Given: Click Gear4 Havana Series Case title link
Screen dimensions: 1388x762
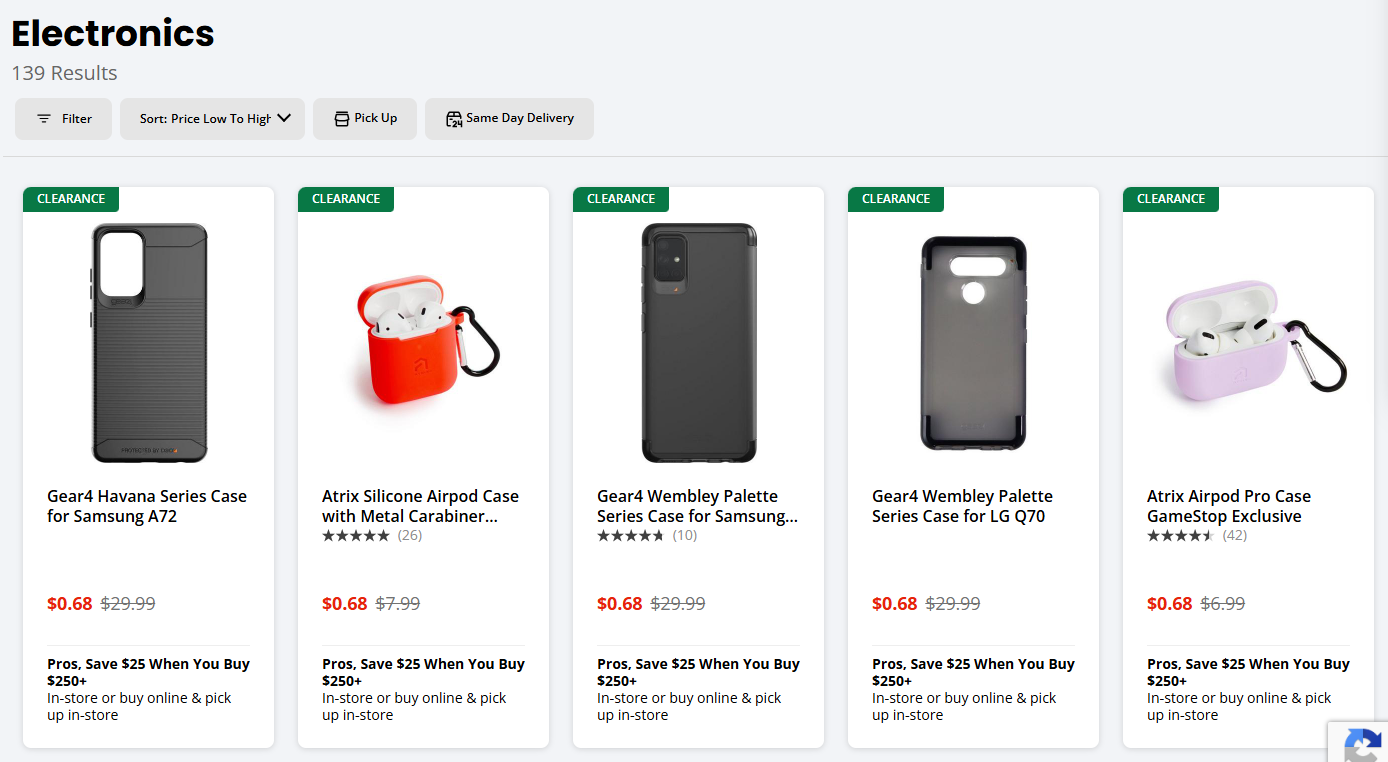Looking at the screenshot, I should point(147,506).
